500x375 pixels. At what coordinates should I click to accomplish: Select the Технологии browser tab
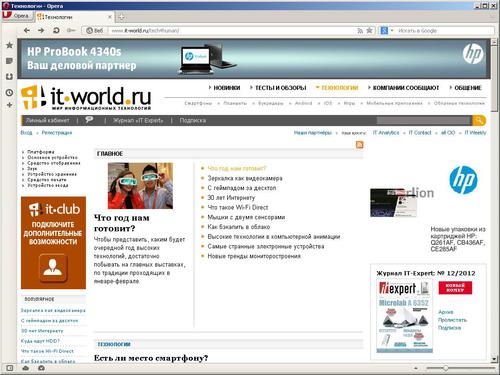coord(74,17)
